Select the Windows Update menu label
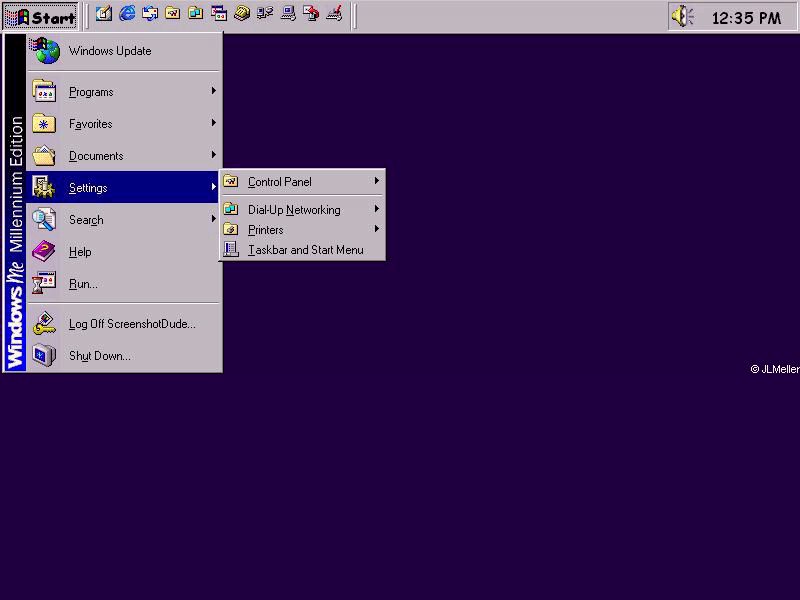The height and width of the screenshot is (600, 800). point(110,51)
